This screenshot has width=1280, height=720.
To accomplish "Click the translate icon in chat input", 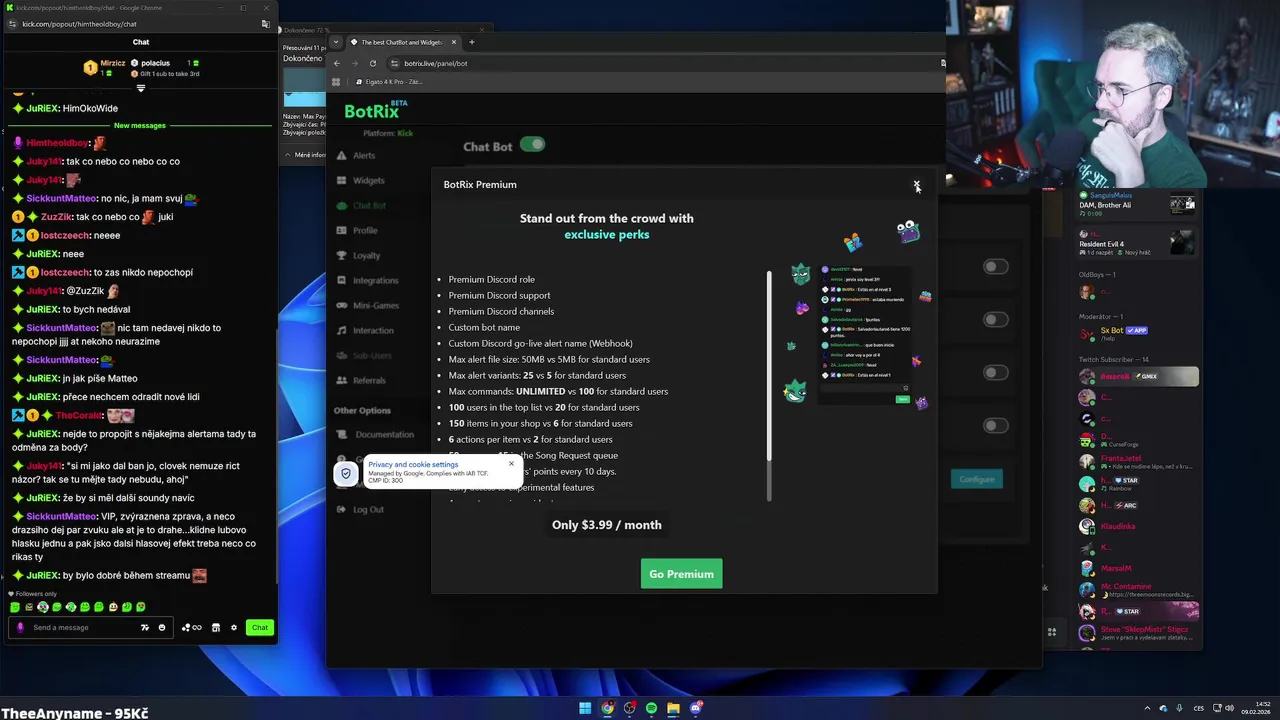I will (145, 627).
